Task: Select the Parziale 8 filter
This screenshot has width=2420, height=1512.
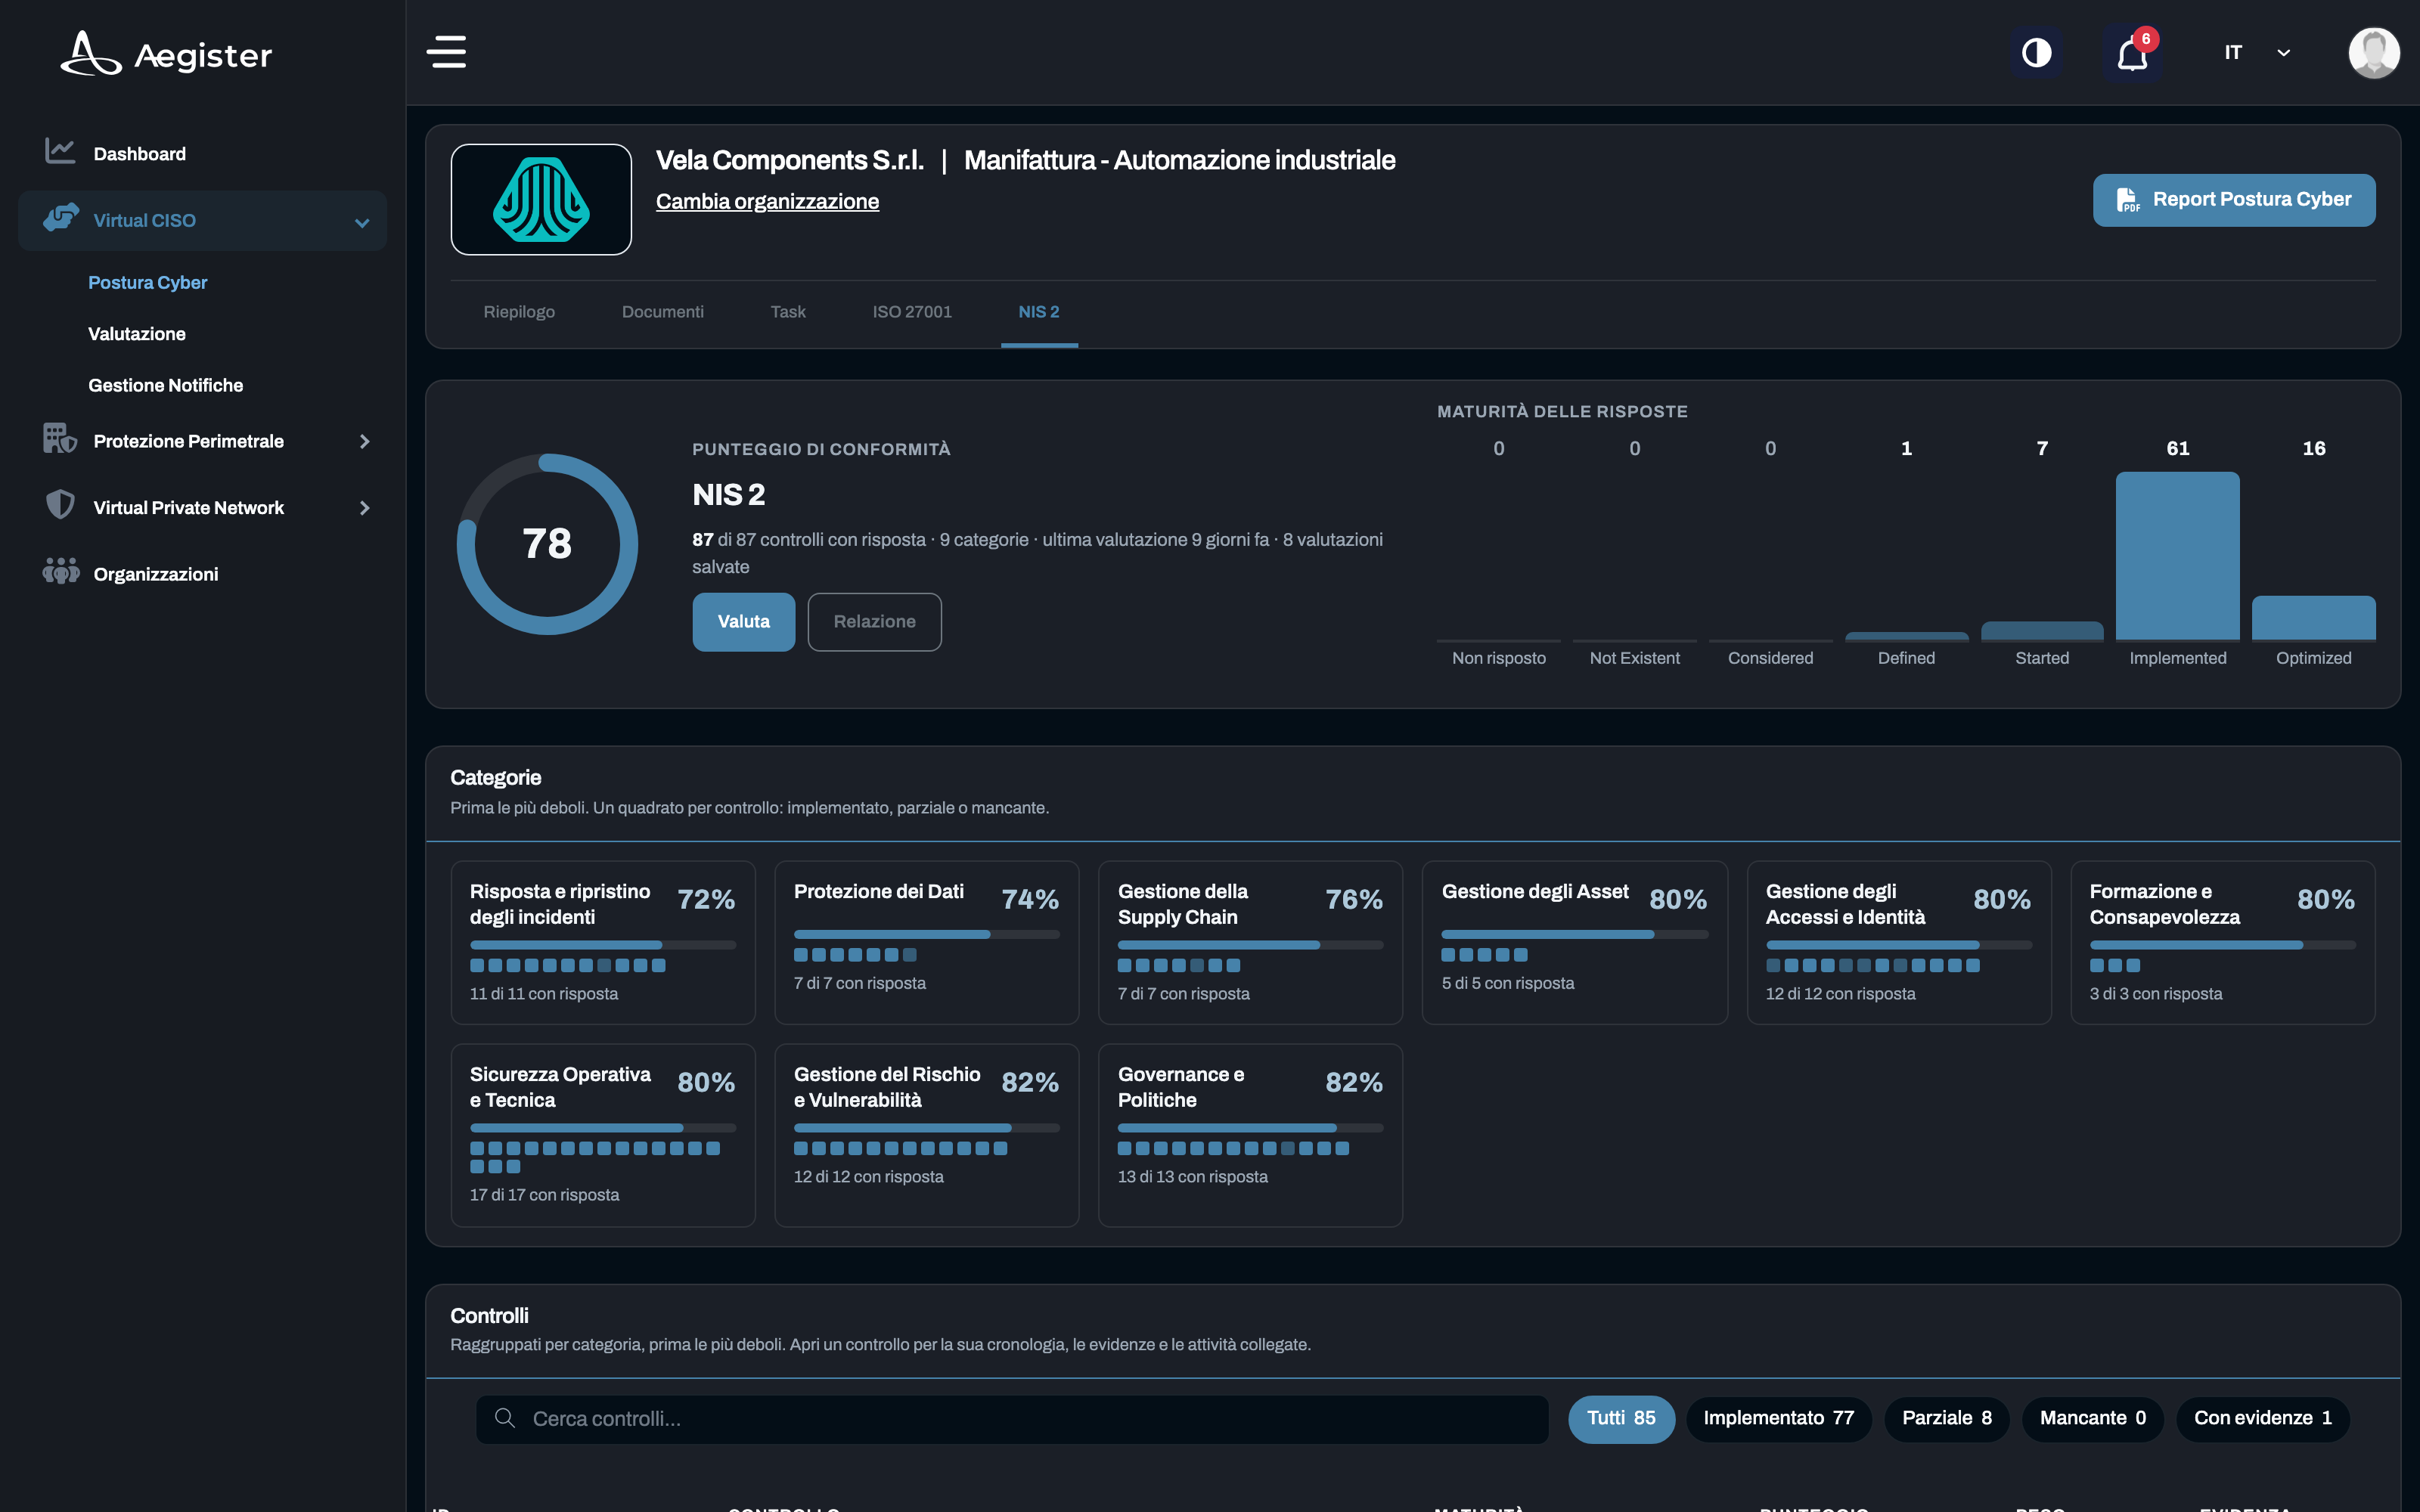Action: pyautogui.click(x=1946, y=1419)
